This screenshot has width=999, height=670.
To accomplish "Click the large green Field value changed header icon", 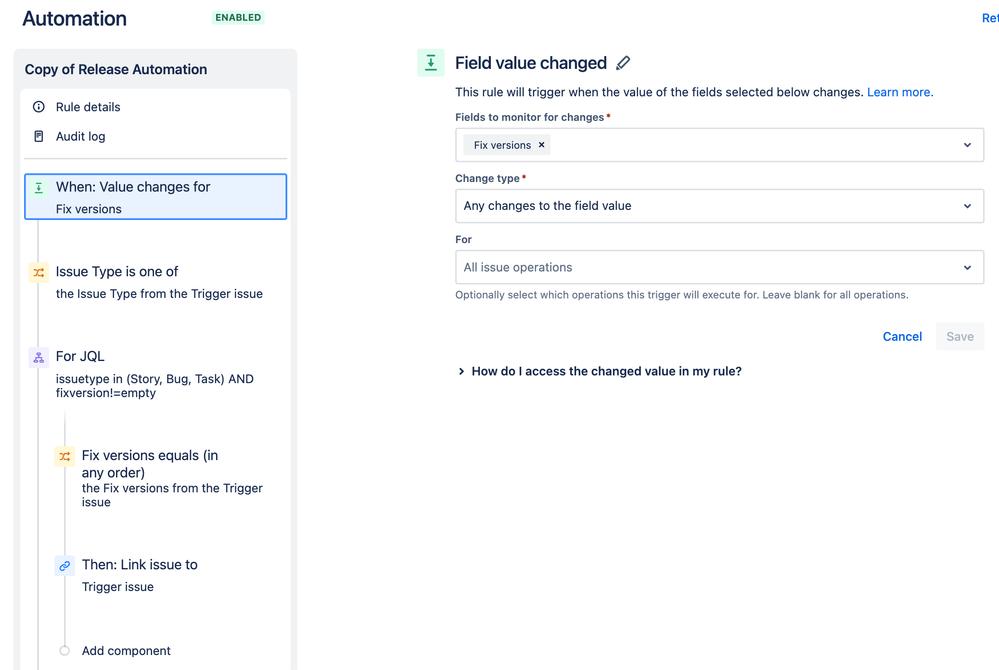I will (x=431, y=62).
